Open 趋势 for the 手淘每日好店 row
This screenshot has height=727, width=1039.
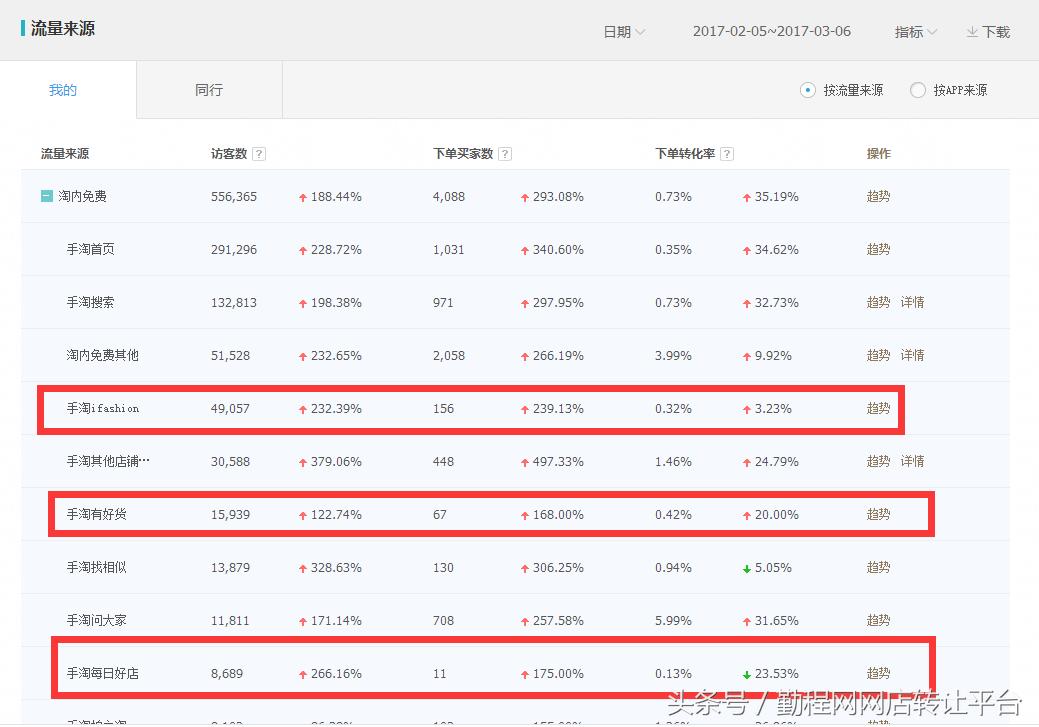[x=878, y=673]
